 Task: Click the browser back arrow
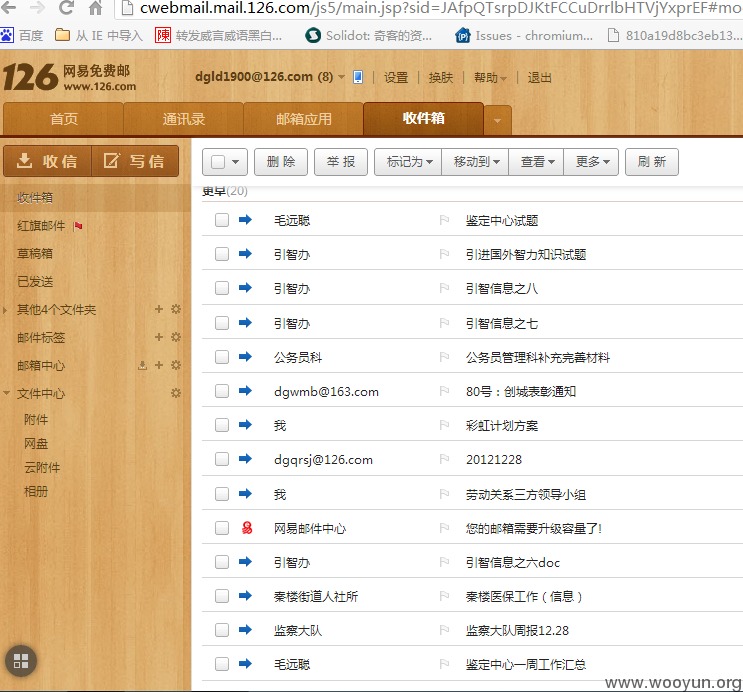[8, 8]
